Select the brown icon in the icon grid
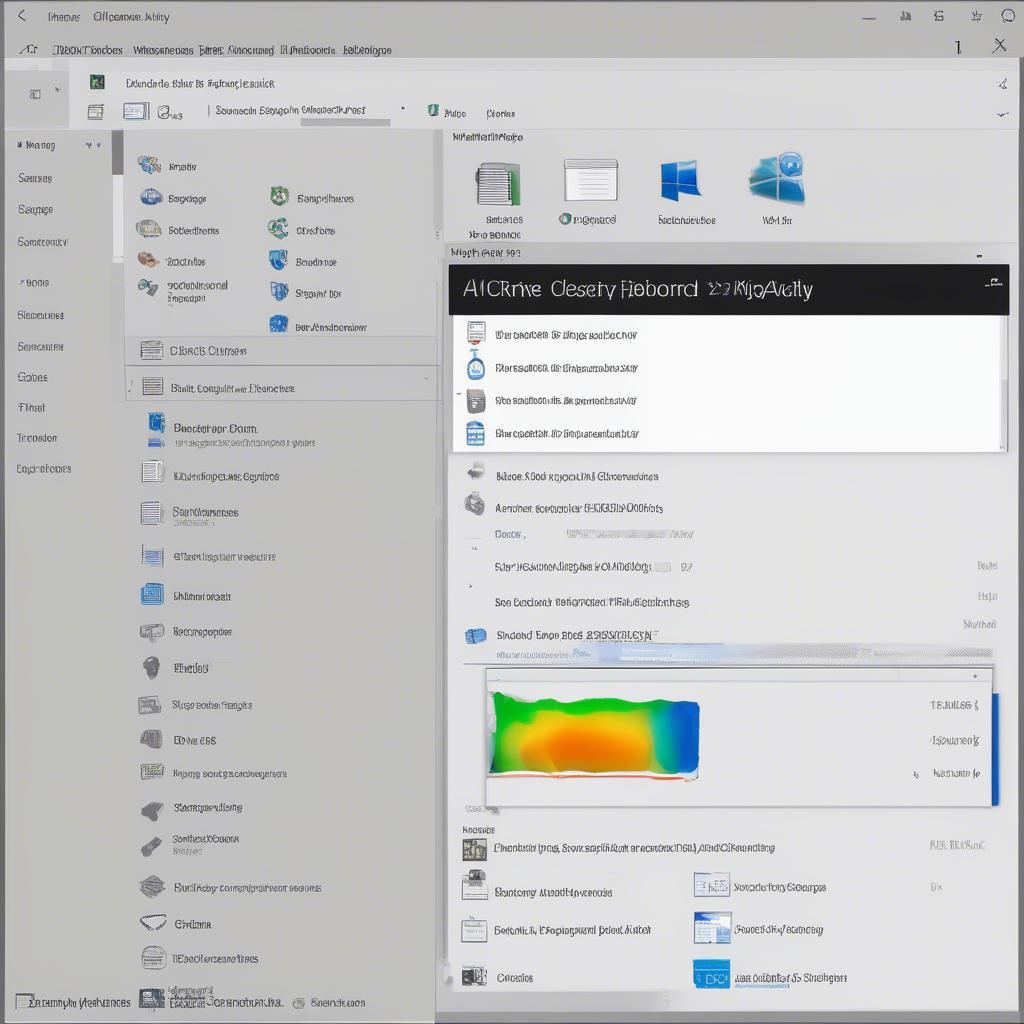1024x1024 pixels. pos(148,260)
